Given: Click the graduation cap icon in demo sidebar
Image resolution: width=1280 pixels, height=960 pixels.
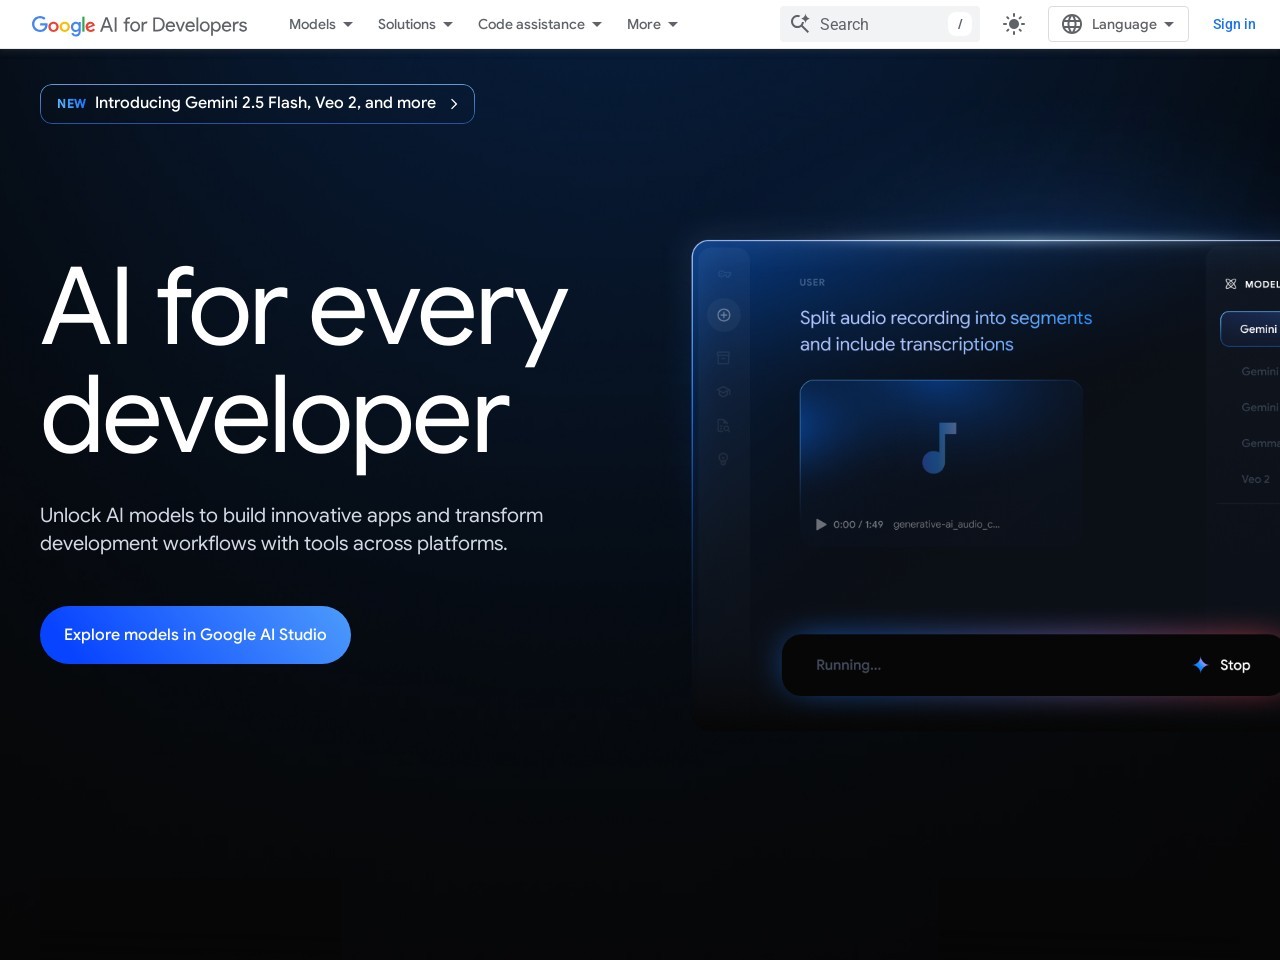Looking at the screenshot, I should pos(723,392).
